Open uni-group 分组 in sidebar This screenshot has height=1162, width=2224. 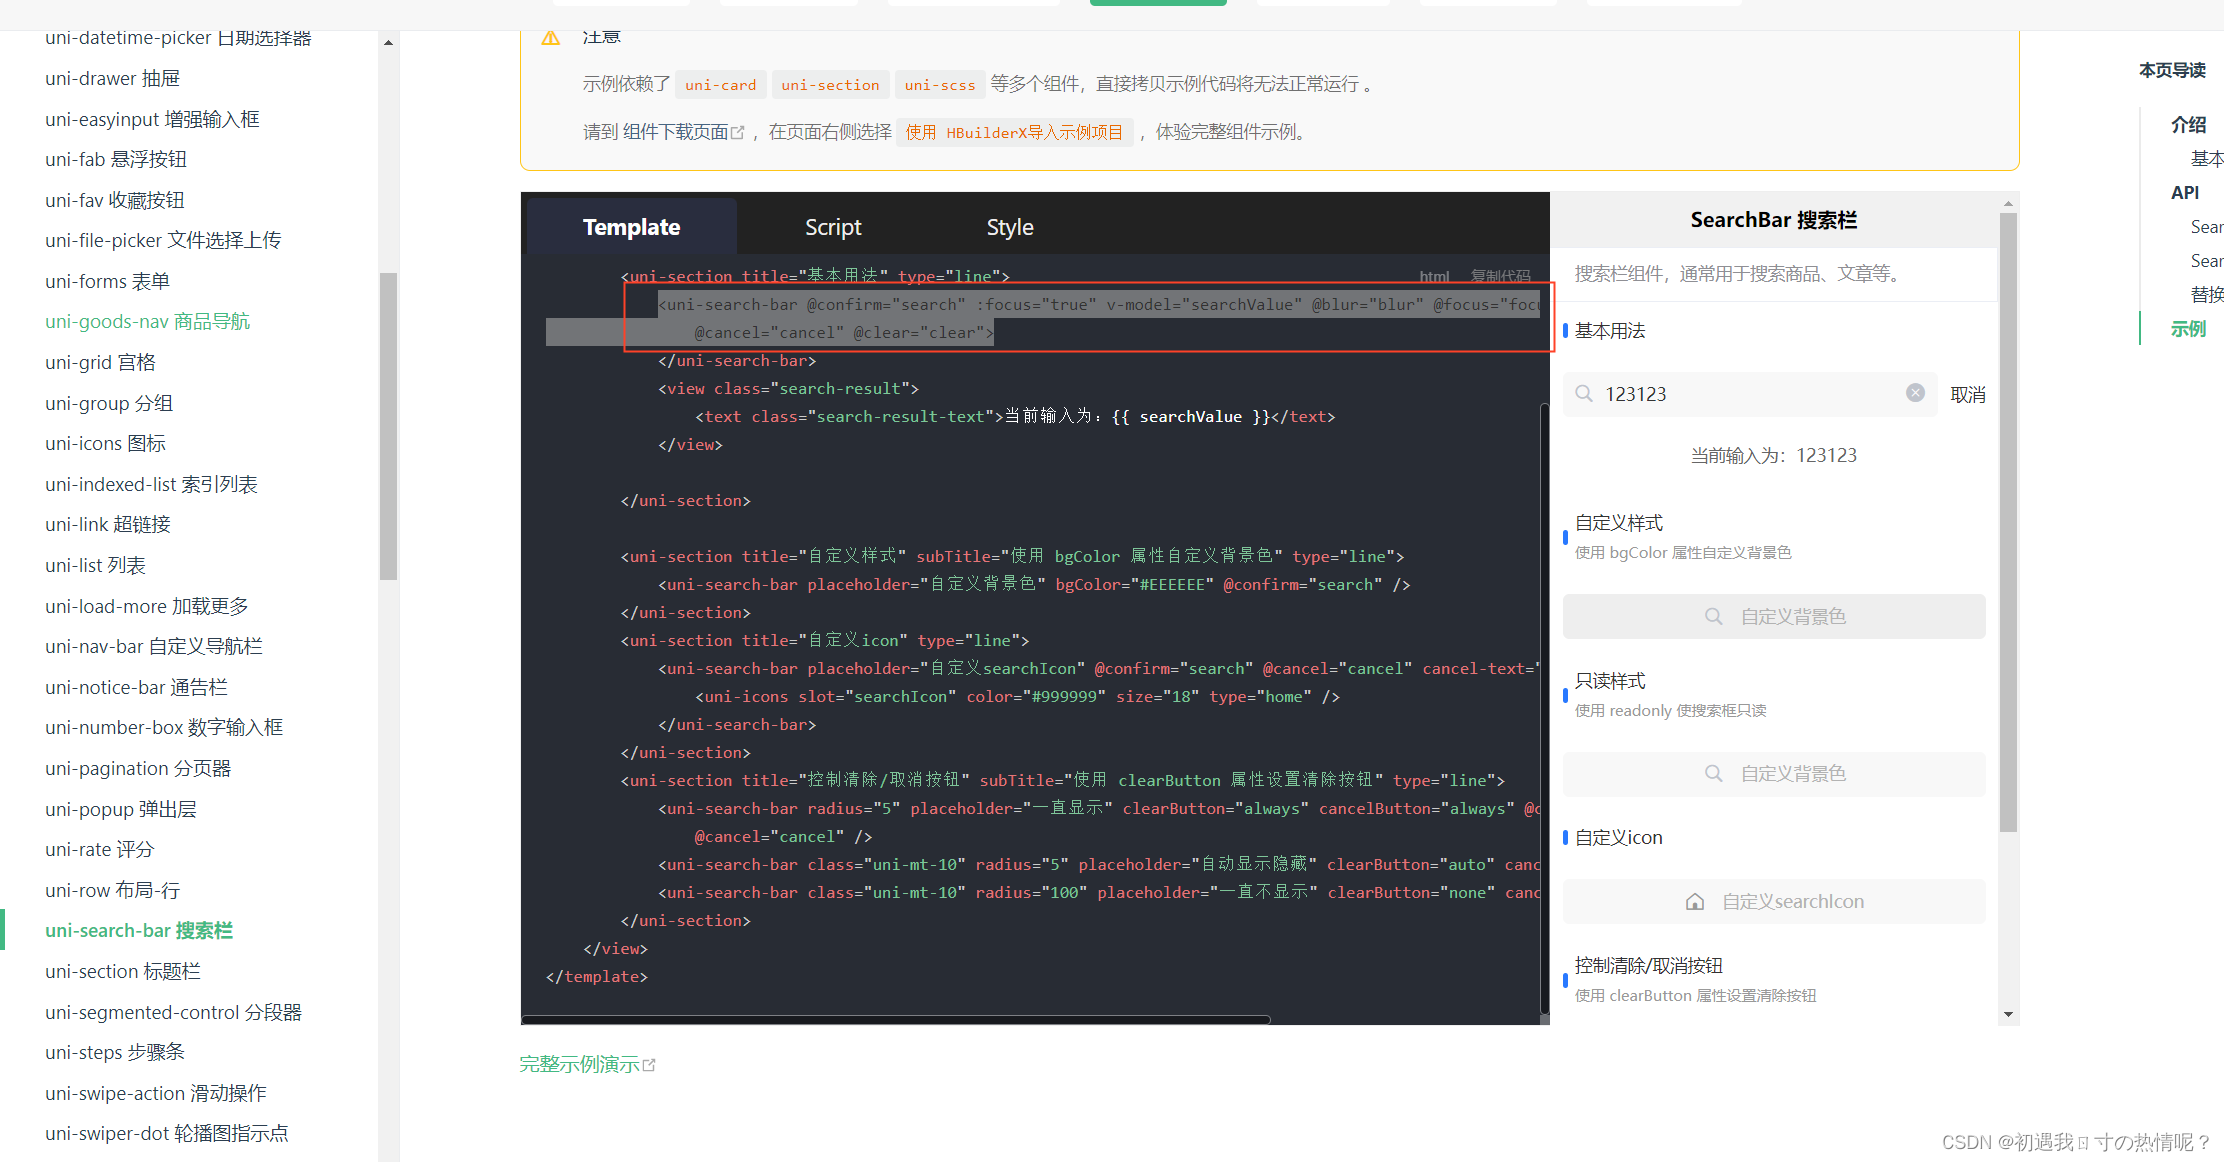click(x=109, y=403)
